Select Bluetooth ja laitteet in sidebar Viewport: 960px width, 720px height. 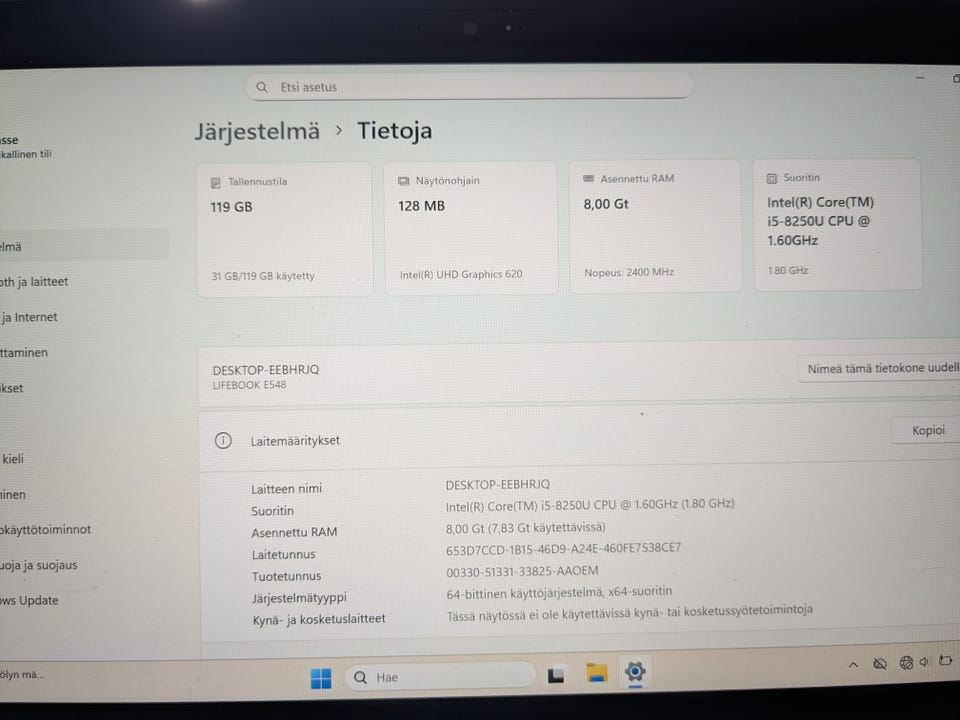click(34, 282)
